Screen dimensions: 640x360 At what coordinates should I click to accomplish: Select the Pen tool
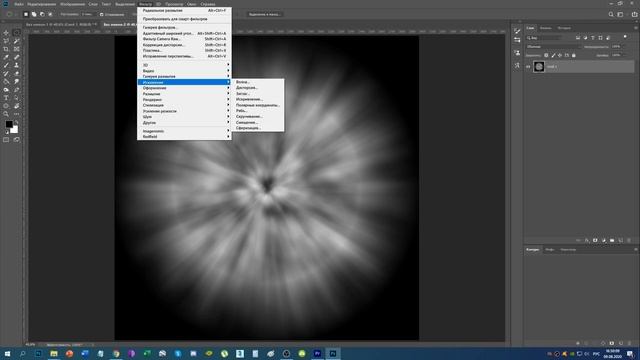pyautogui.click(x=16, y=90)
